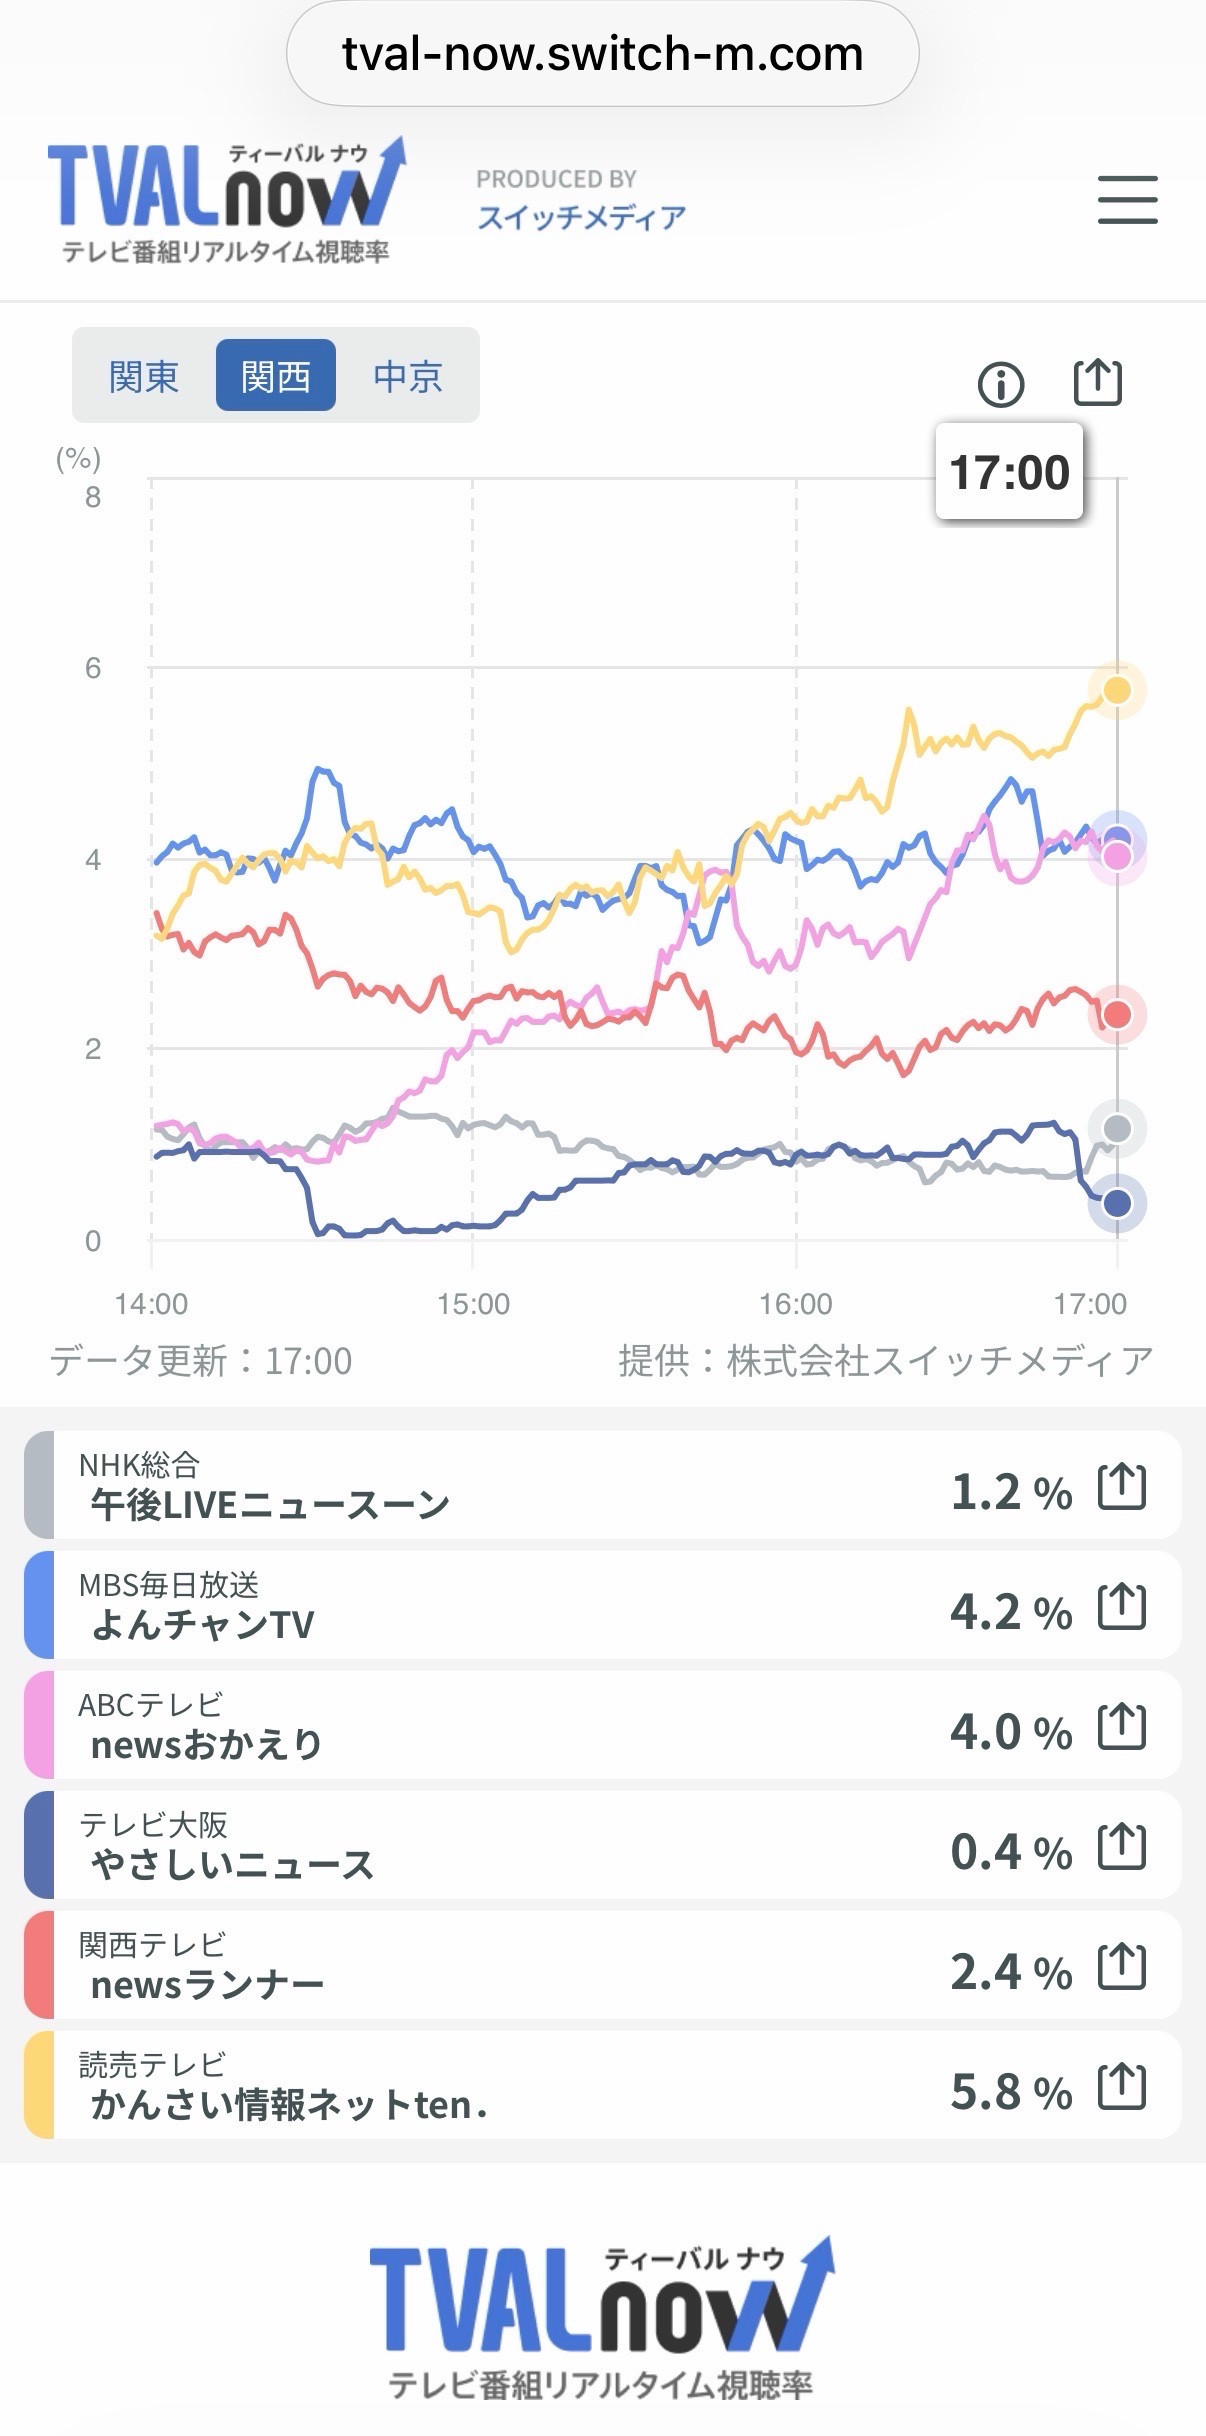Share the NHK総合 row rating
The height and width of the screenshot is (2436, 1206).
(x=1122, y=1486)
